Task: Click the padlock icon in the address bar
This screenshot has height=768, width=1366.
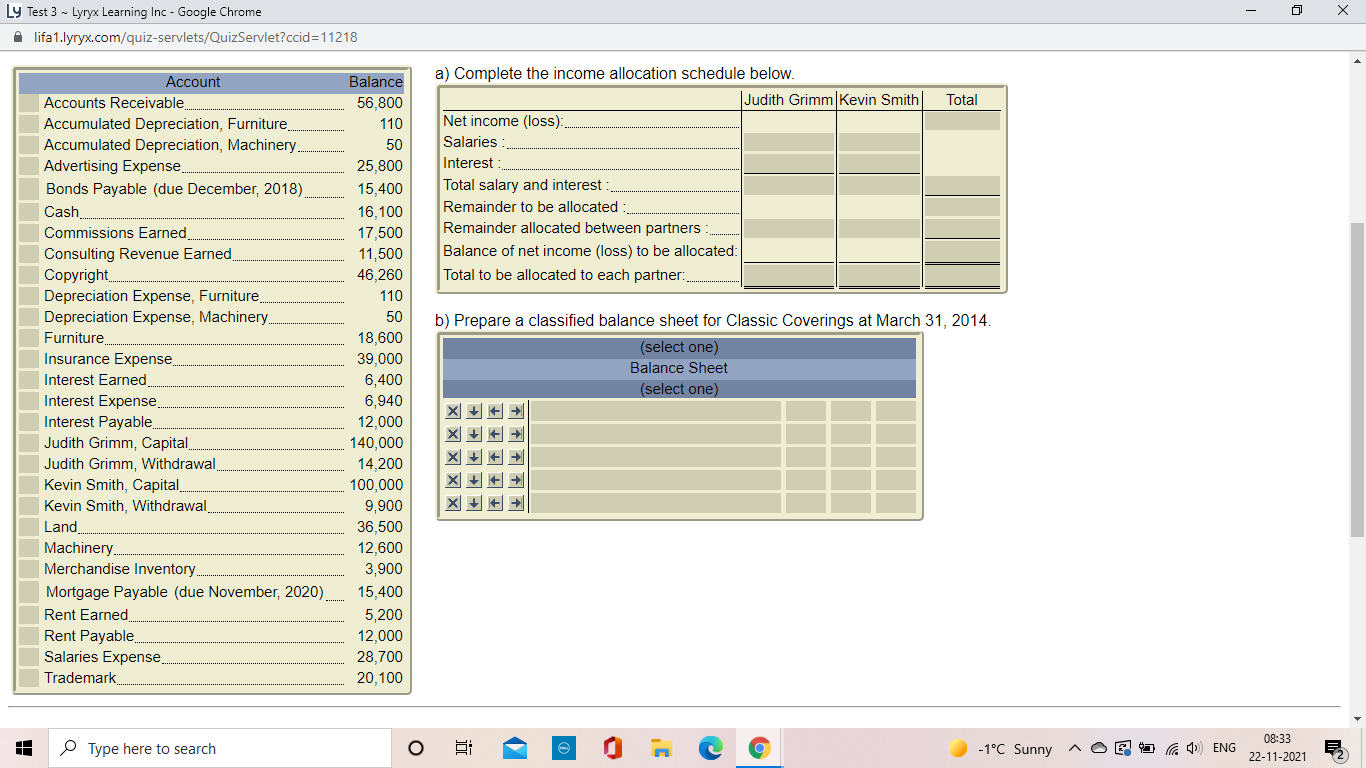Action: (x=20, y=35)
